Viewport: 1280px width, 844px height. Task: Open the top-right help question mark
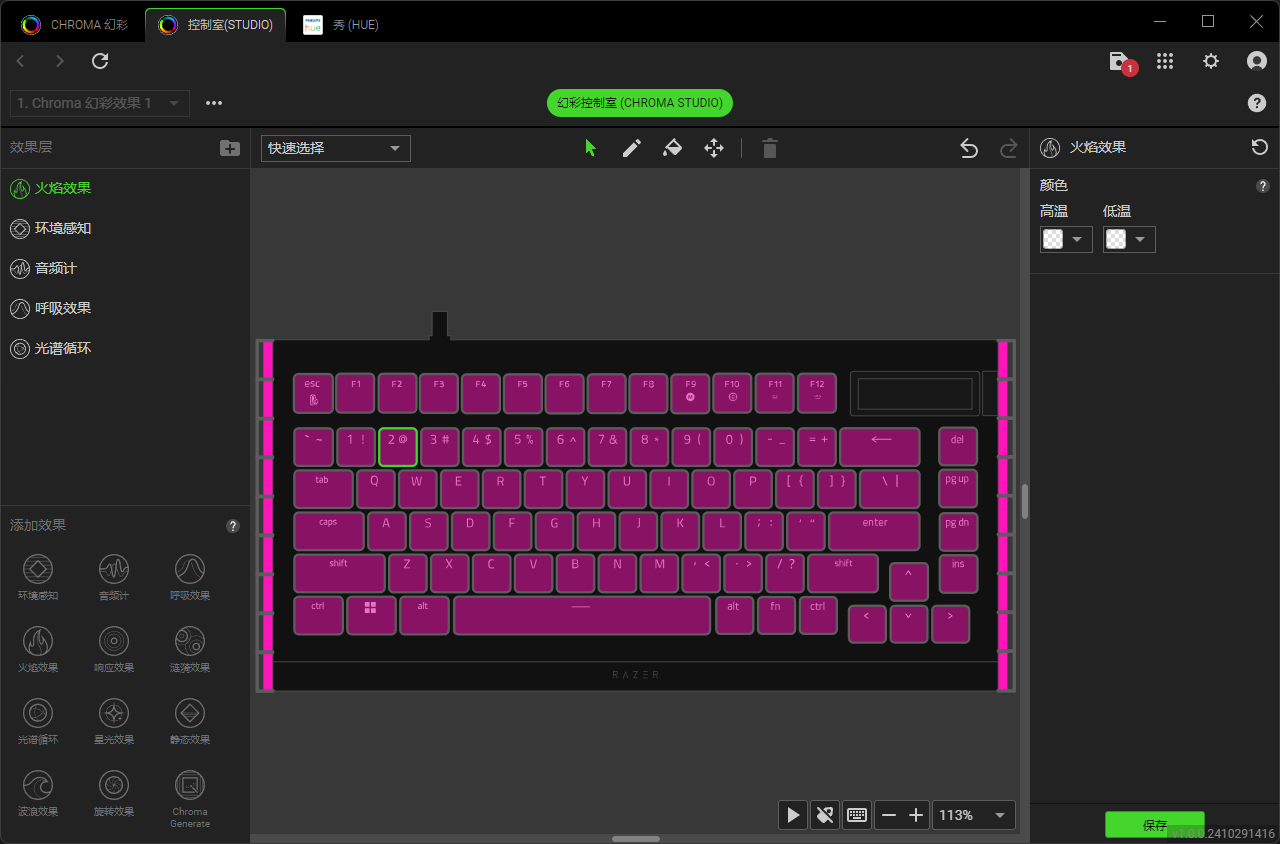point(1257,103)
